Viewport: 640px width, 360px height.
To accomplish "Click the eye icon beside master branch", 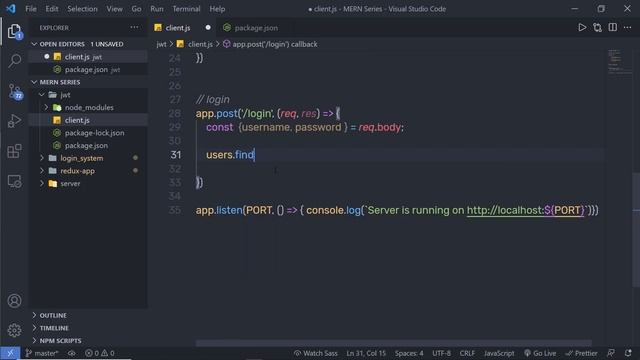I will (x=72, y=353).
